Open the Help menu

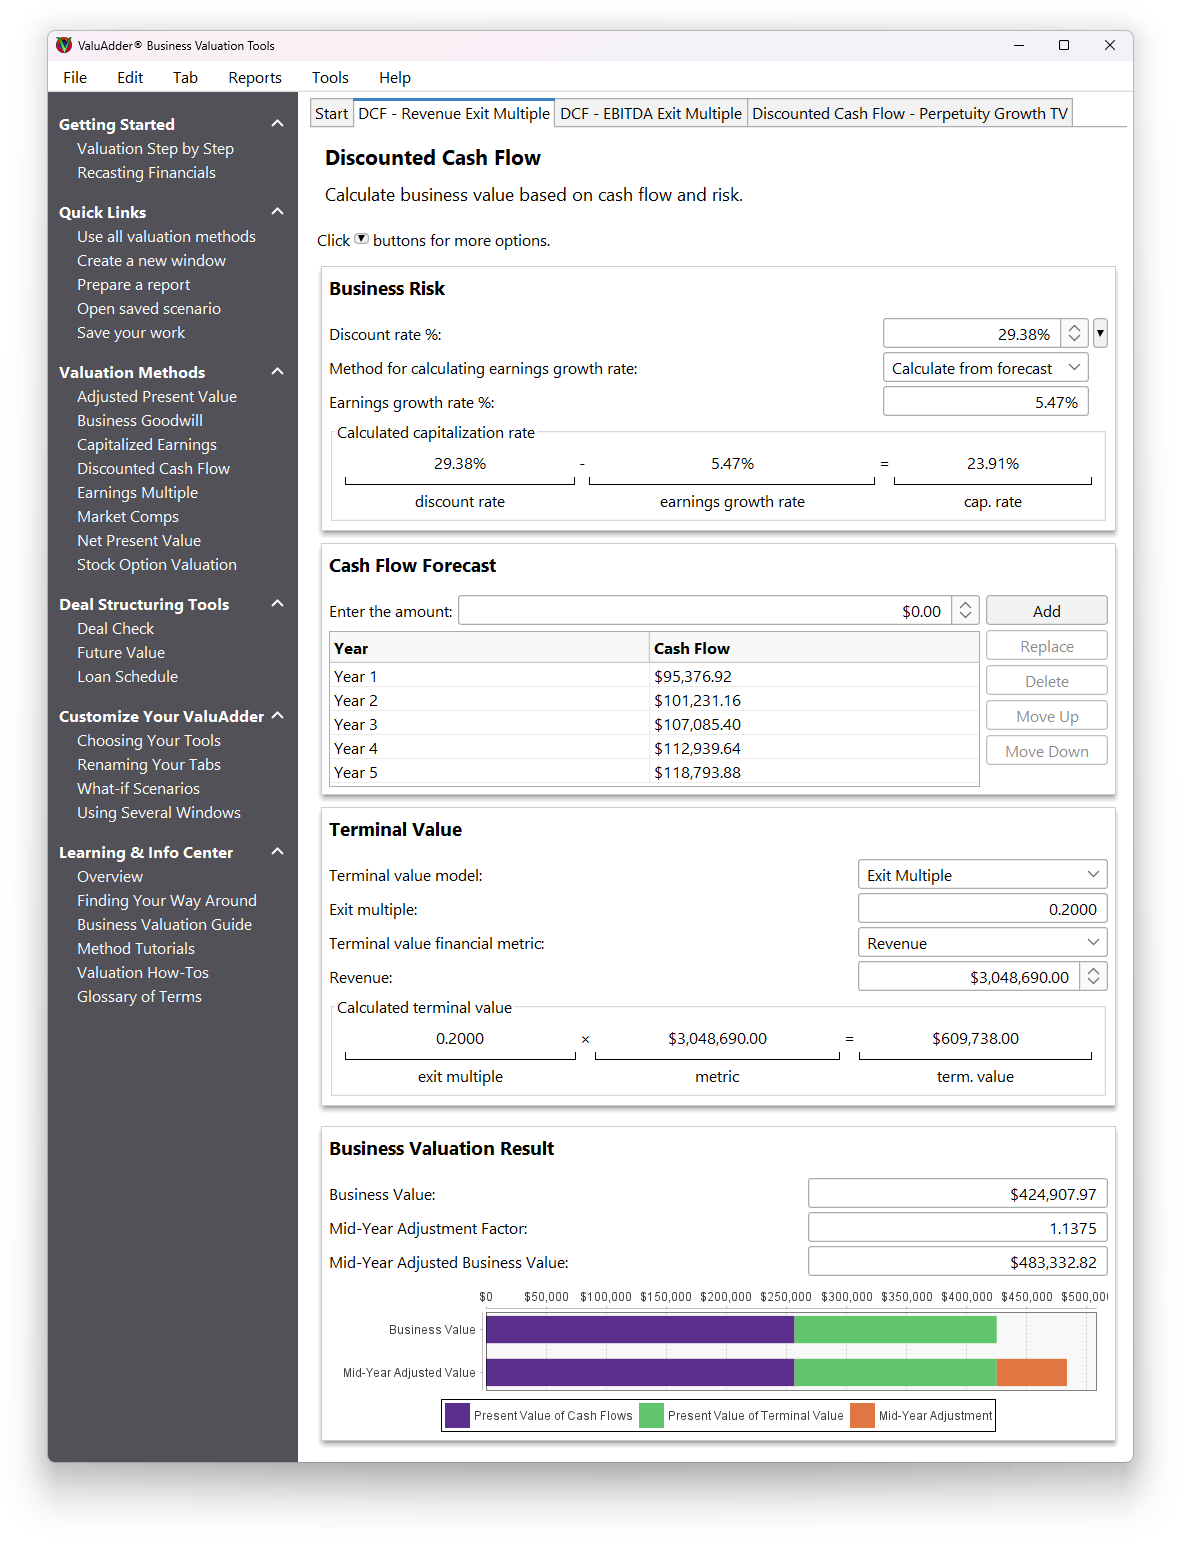tap(395, 77)
